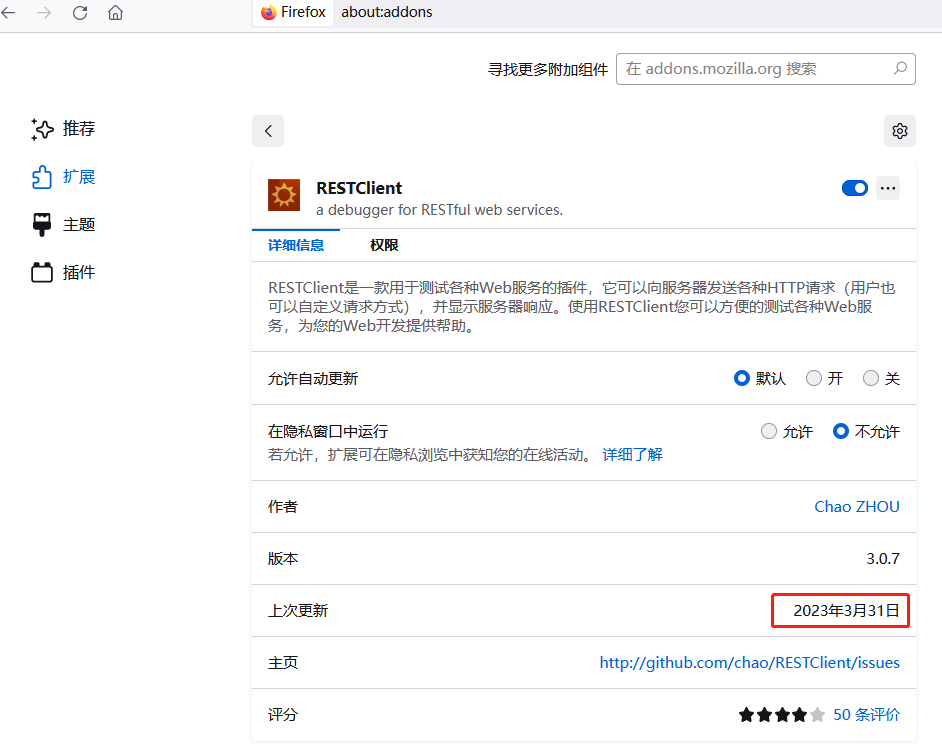Click the RESTClient extension title
The width and height of the screenshot is (942, 744).
[359, 188]
